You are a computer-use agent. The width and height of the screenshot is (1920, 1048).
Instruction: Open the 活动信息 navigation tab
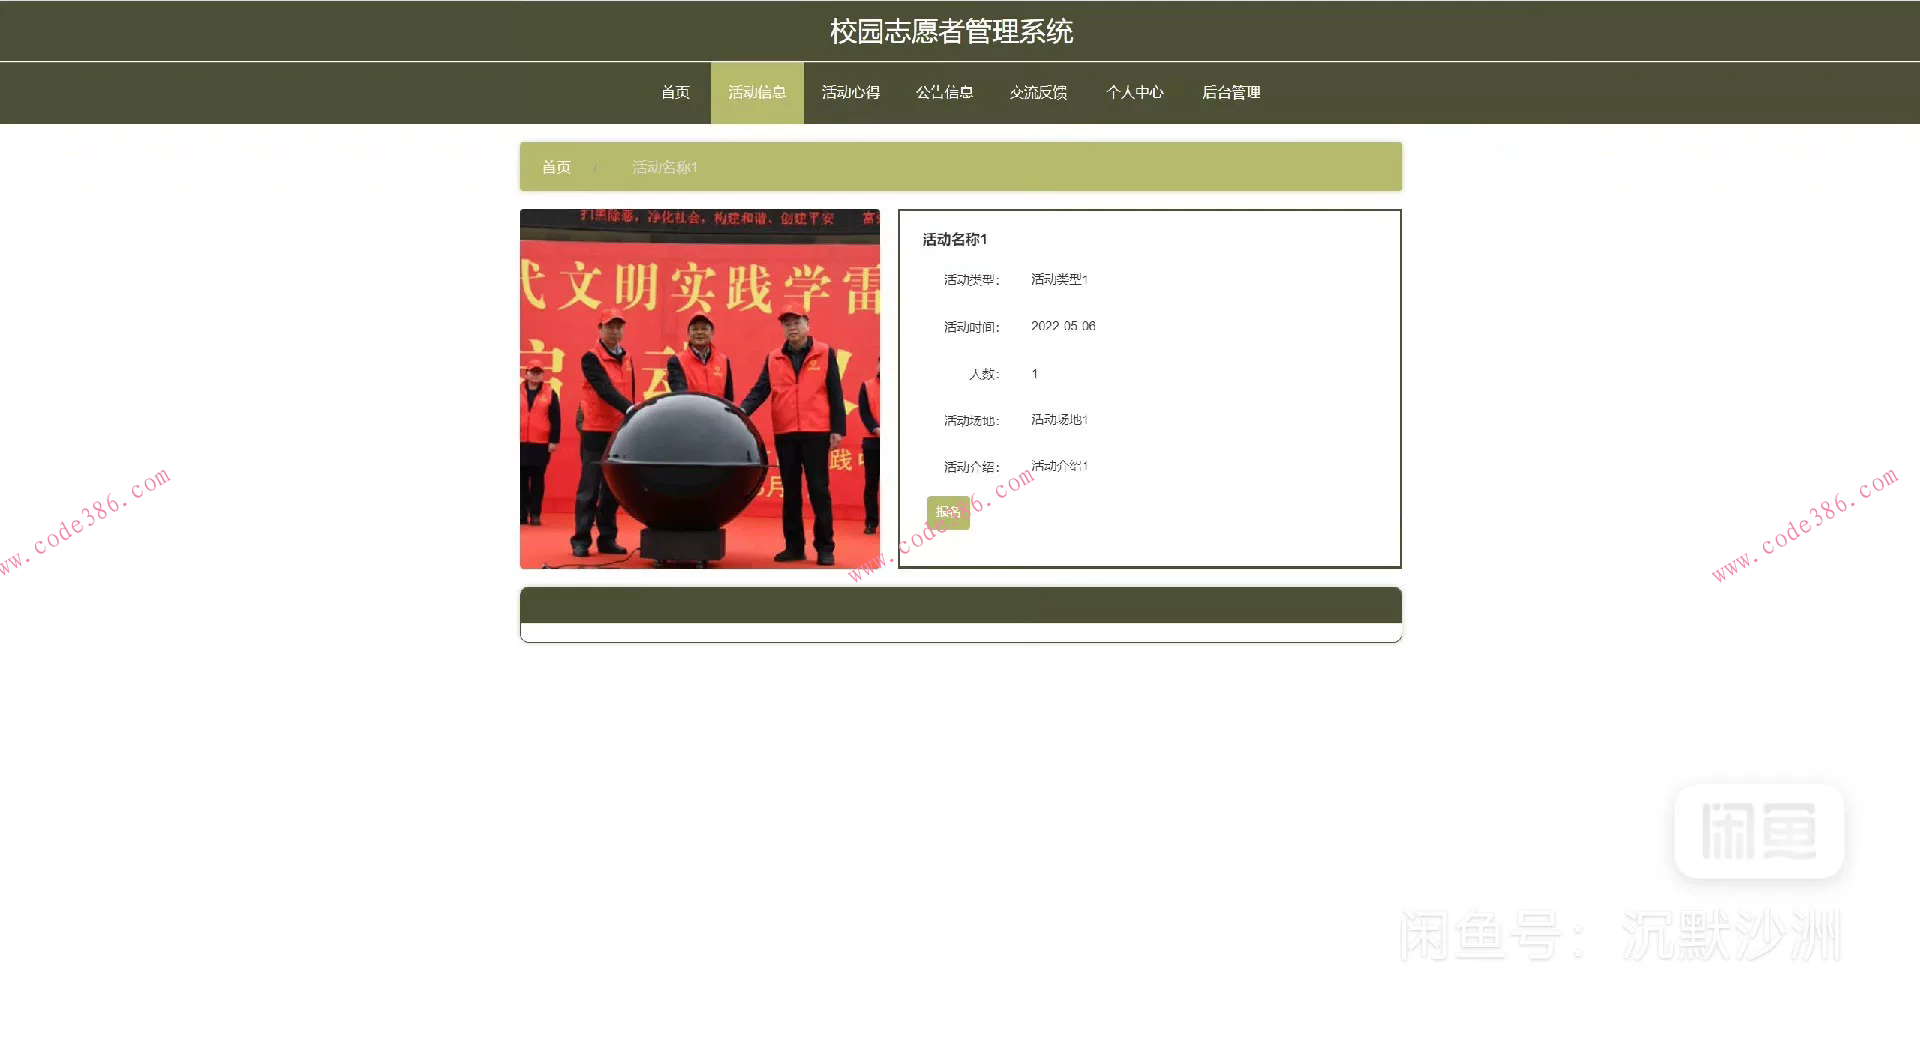click(757, 92)
